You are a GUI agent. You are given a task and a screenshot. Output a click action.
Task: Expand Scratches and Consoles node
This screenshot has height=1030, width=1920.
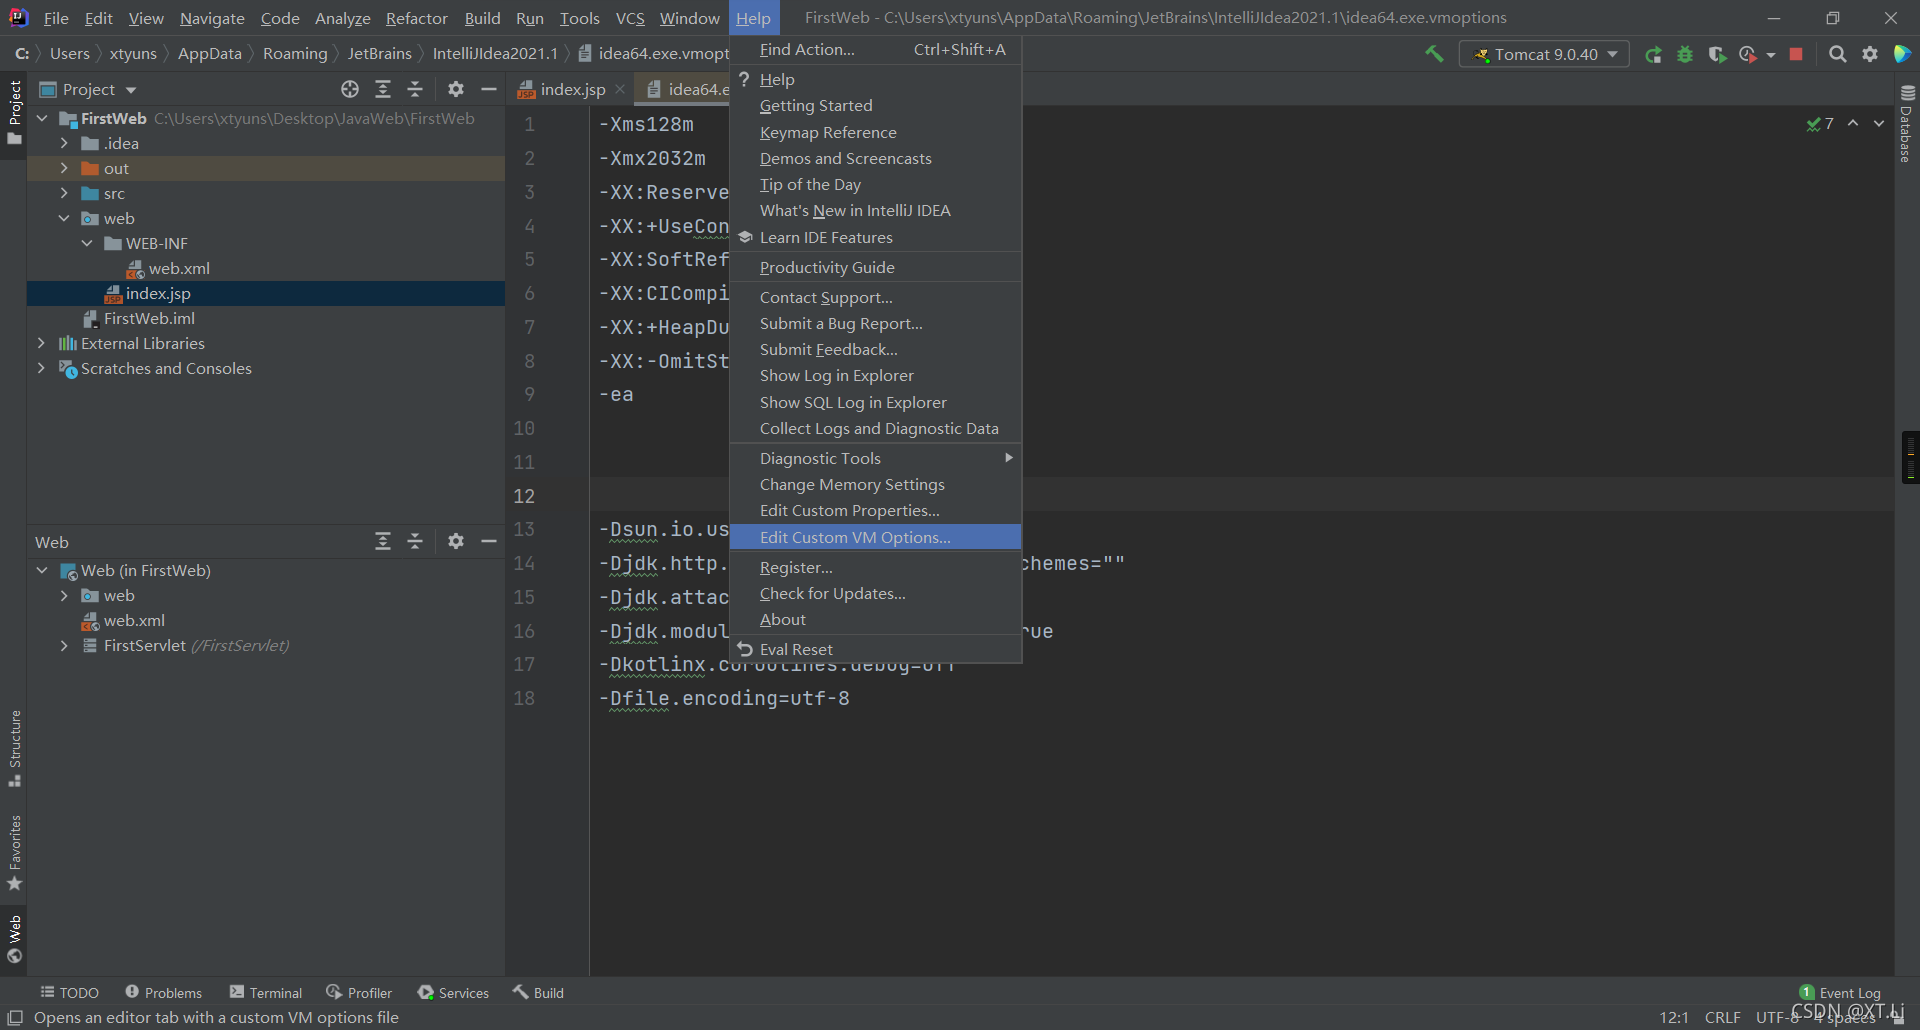point(41,368)
